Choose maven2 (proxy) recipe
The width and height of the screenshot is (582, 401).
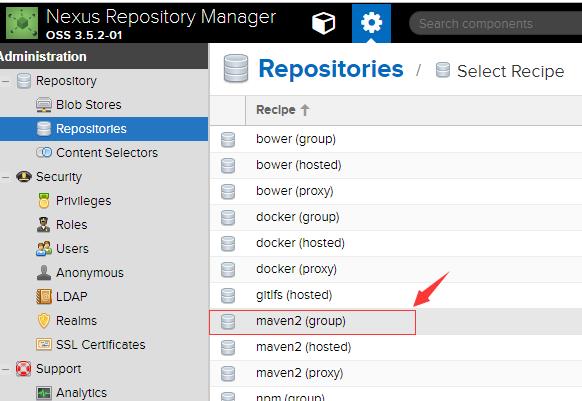[x=396, y=373]
